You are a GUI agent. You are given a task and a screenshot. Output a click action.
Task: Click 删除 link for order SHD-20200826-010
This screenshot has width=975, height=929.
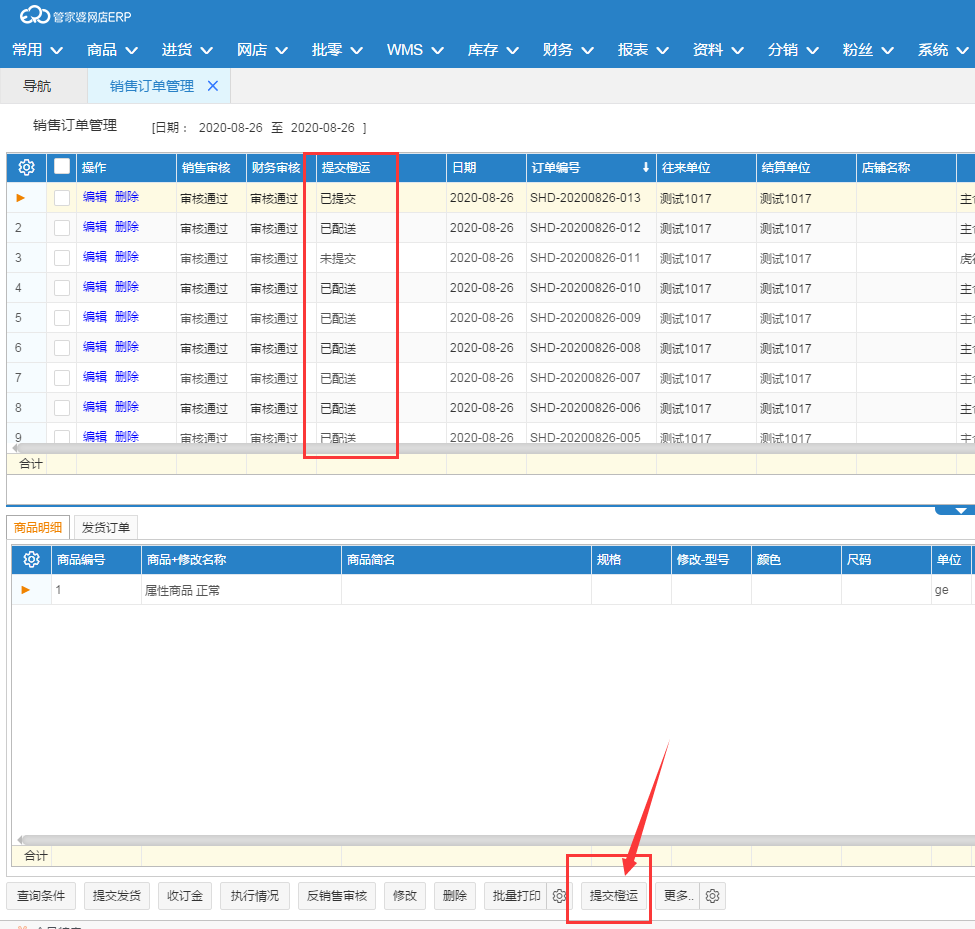click(x=127, y=286)
